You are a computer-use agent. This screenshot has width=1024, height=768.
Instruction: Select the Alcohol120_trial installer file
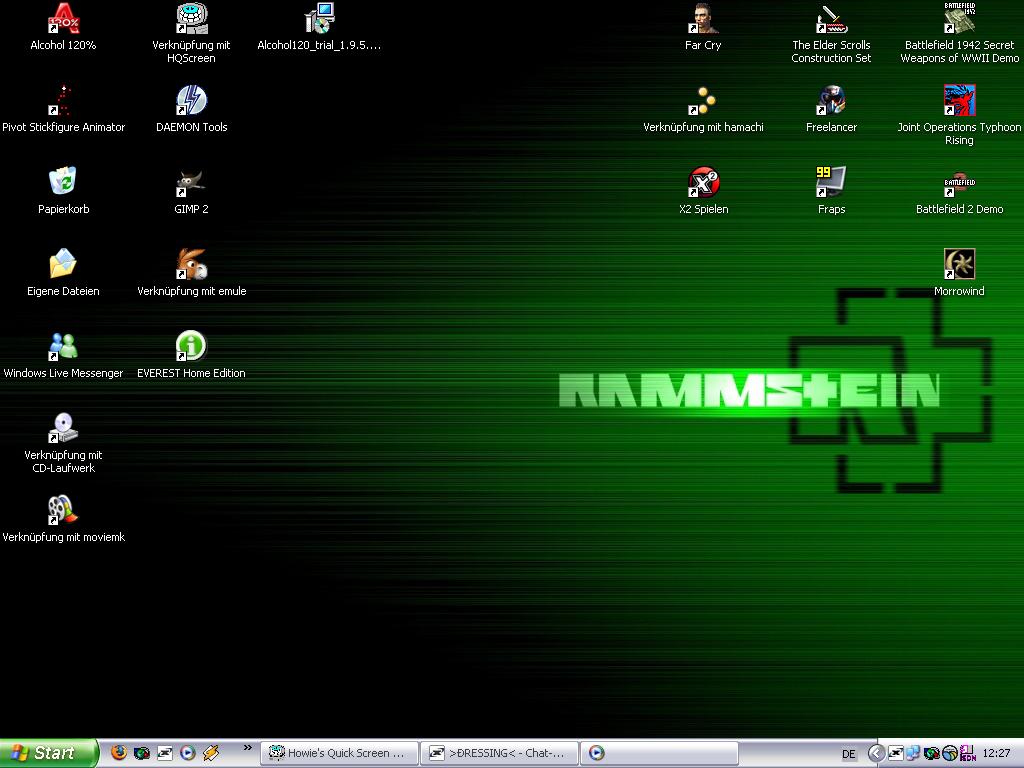pos(319,27)
